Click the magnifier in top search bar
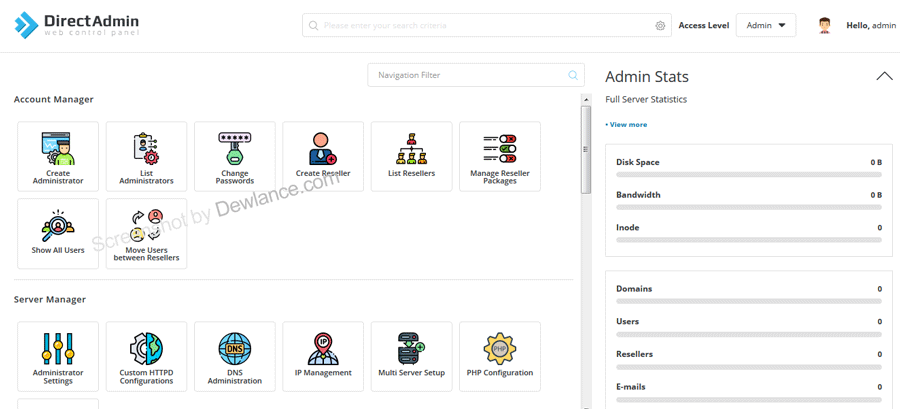This screenshot has width=900, height=409. tap(313, 26)
